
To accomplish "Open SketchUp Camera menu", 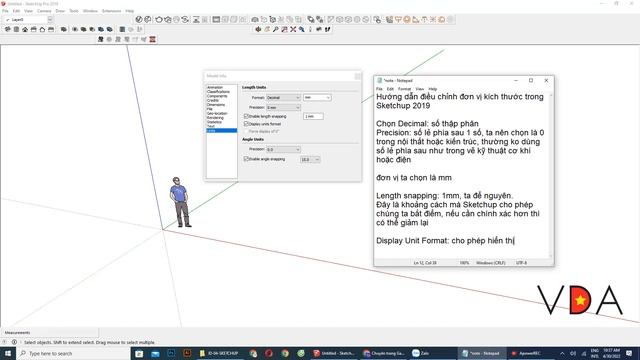I will click(44, 11).
